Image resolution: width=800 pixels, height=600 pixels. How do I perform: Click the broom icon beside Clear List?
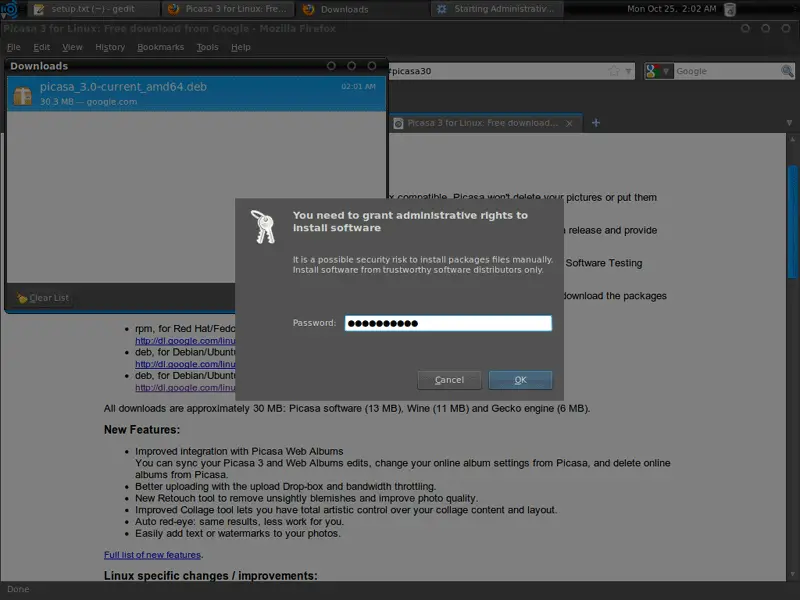(21, 298)
